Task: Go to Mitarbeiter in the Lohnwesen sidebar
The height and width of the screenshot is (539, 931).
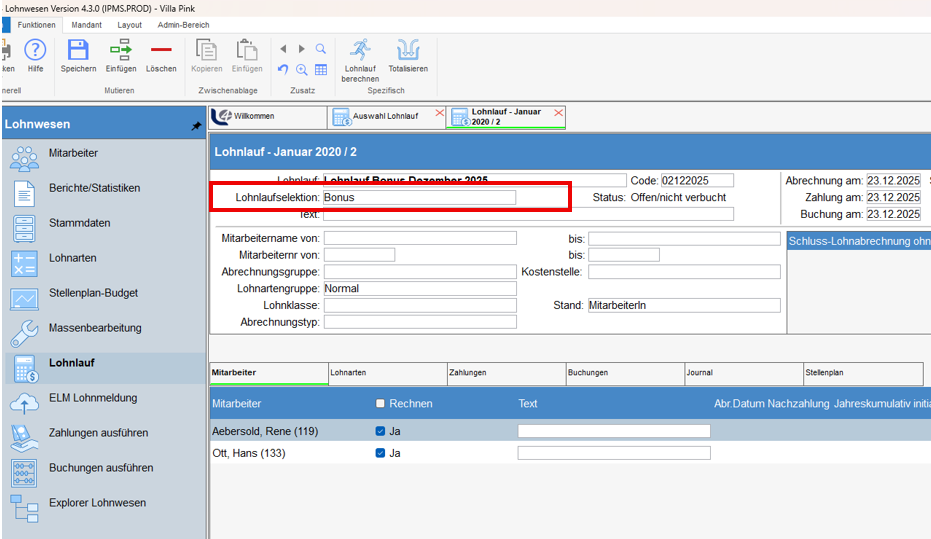Action: tap(73, 153)
